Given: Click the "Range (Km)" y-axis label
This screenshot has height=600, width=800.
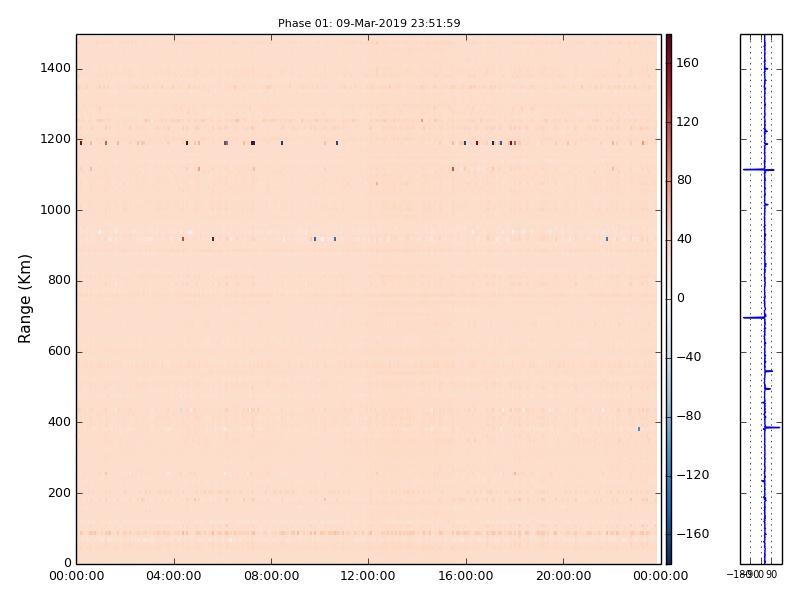Looking at the screenshot, I should coord(24,299).
